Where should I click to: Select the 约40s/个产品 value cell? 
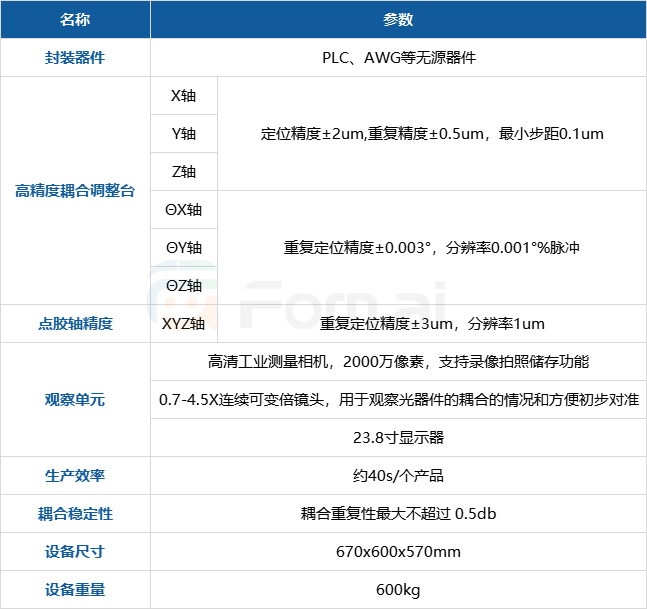tap(398, 475)
